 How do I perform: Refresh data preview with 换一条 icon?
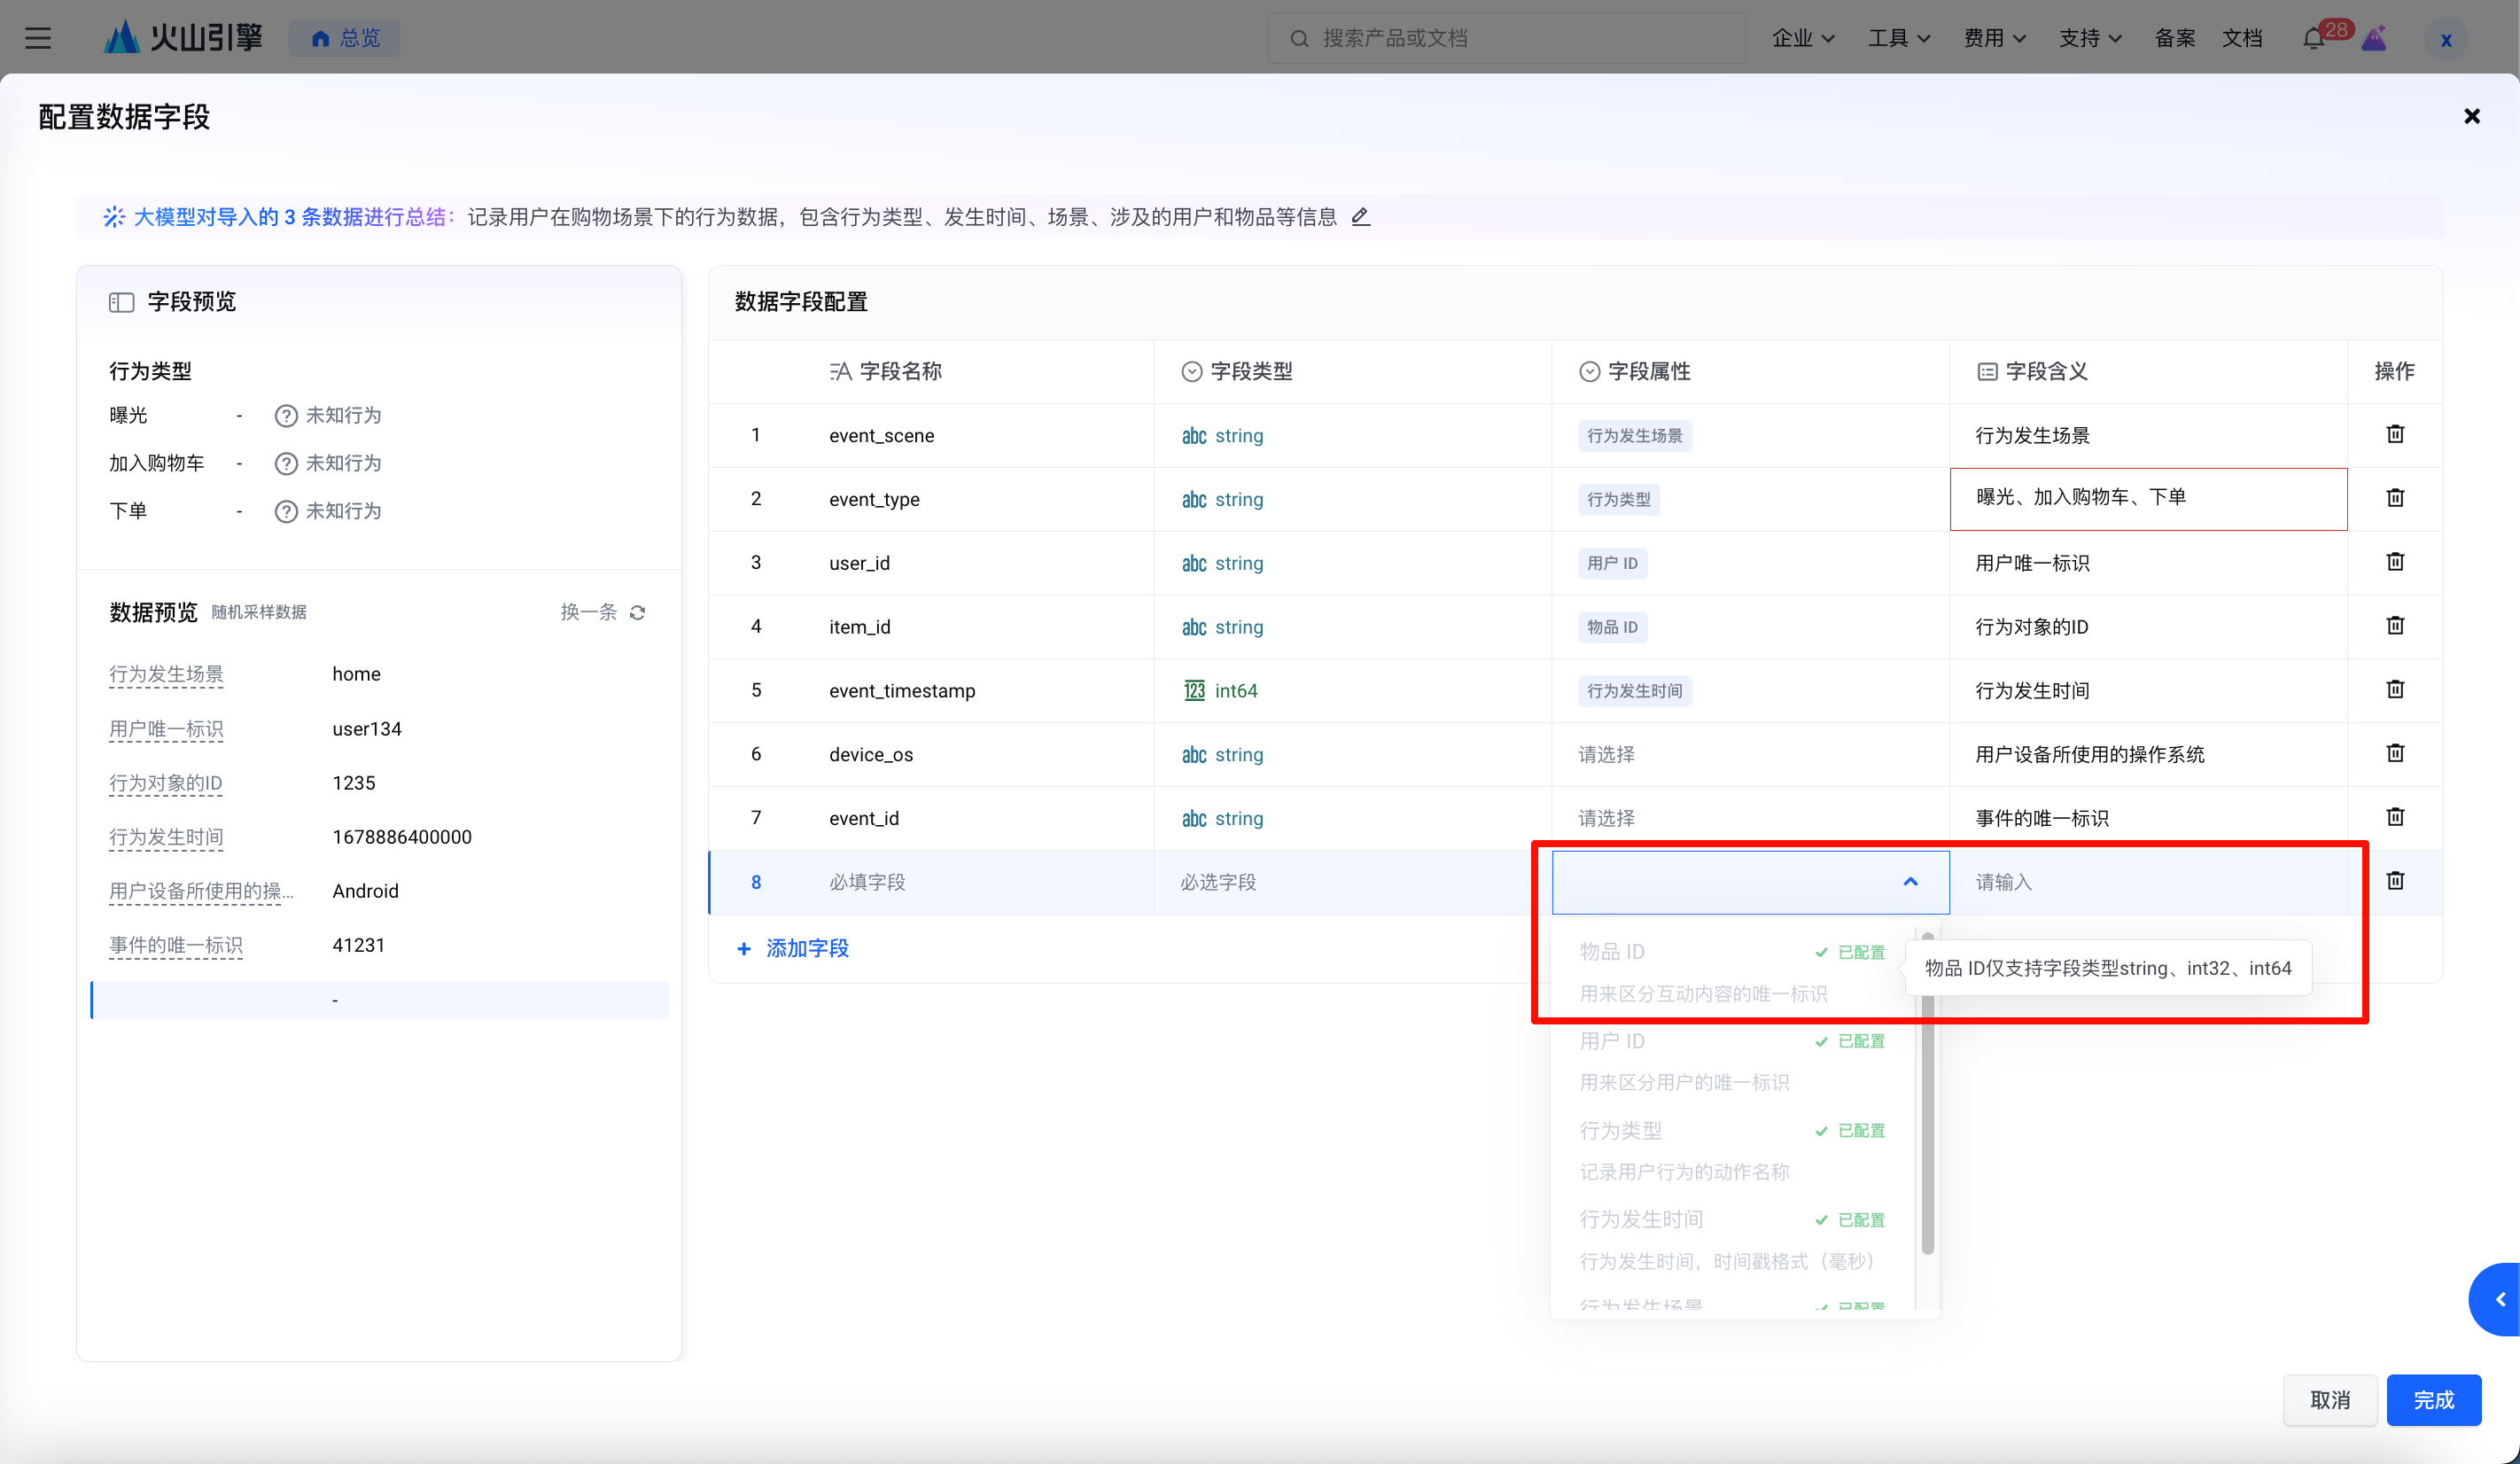tap(637, 612)
